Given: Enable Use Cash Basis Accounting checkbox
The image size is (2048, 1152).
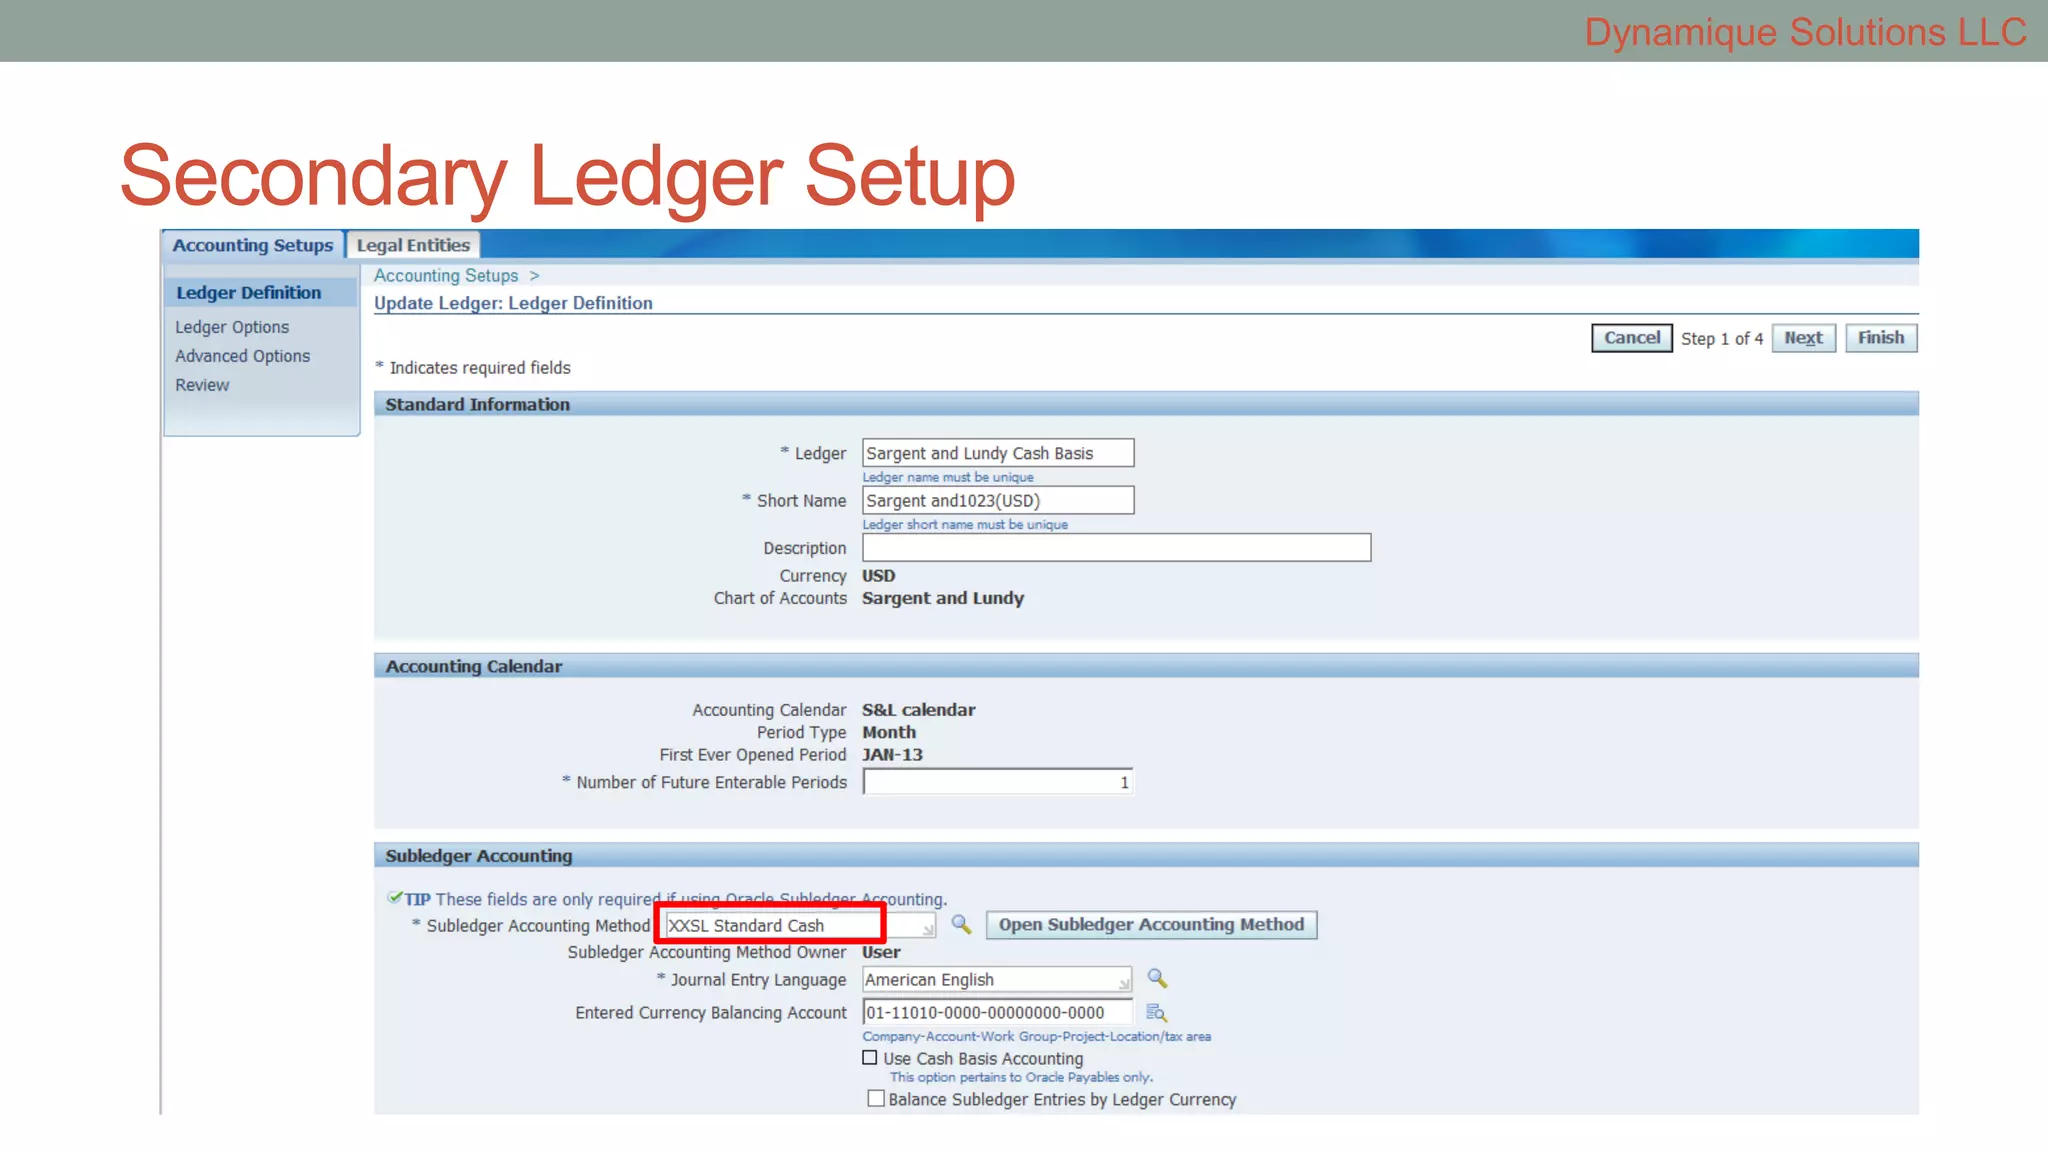Looking at the screenshot, I should point(870,1058).
